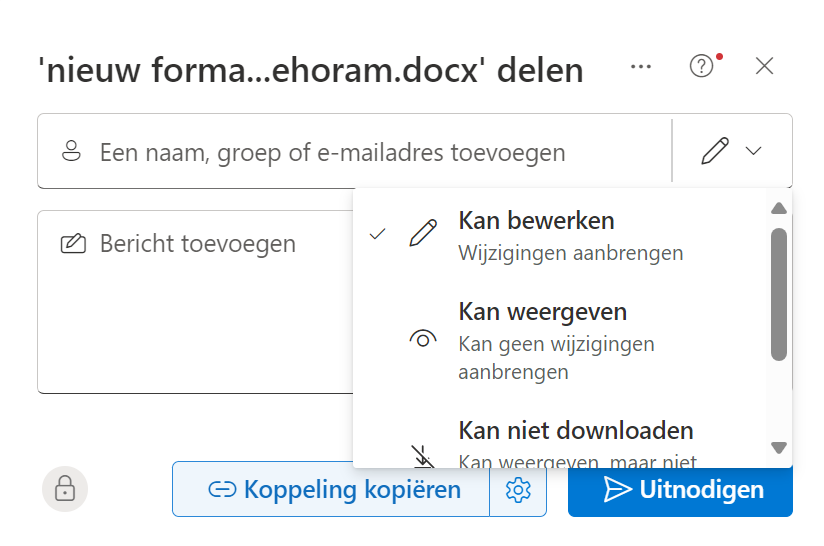Click the no-download icon in list

pyautogui.click(x=423, y=455)
